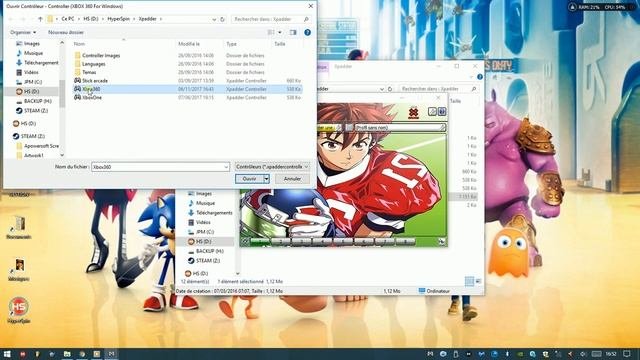
Task: Click the Ouvrir button
Action: click(249, 179)
